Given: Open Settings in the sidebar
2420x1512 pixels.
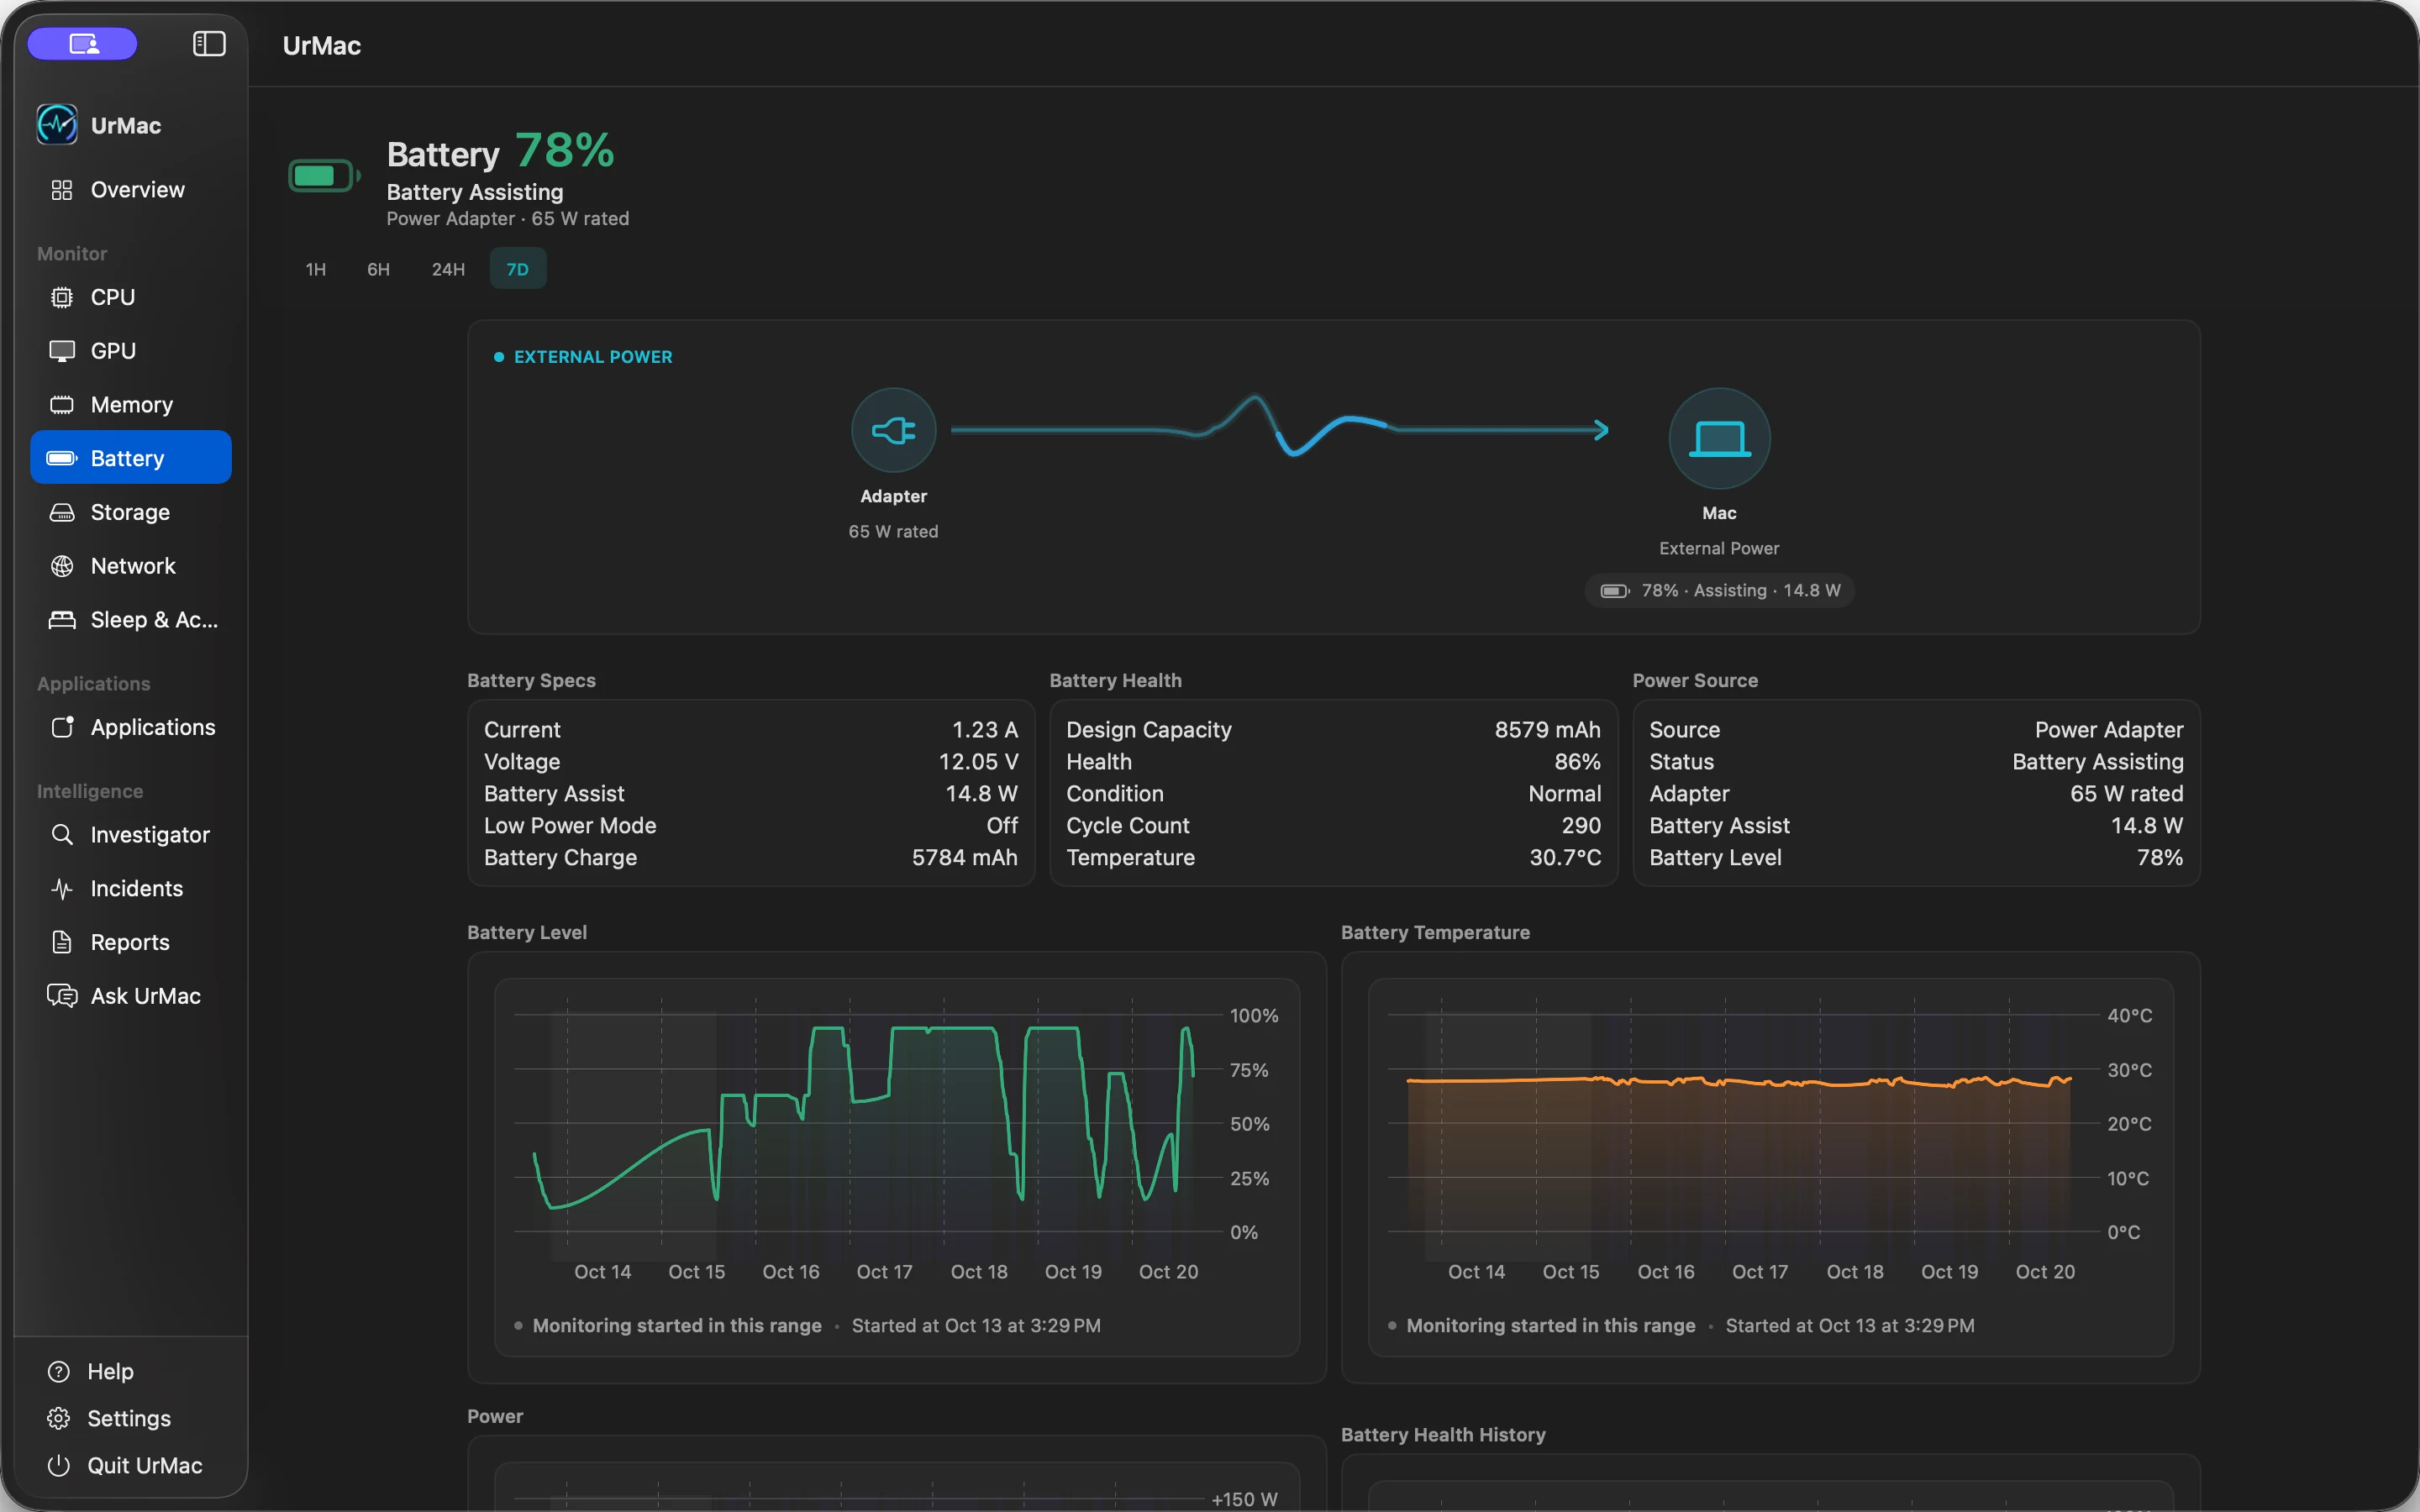Looking at the screenshot, I should (x=110, y=1418).
